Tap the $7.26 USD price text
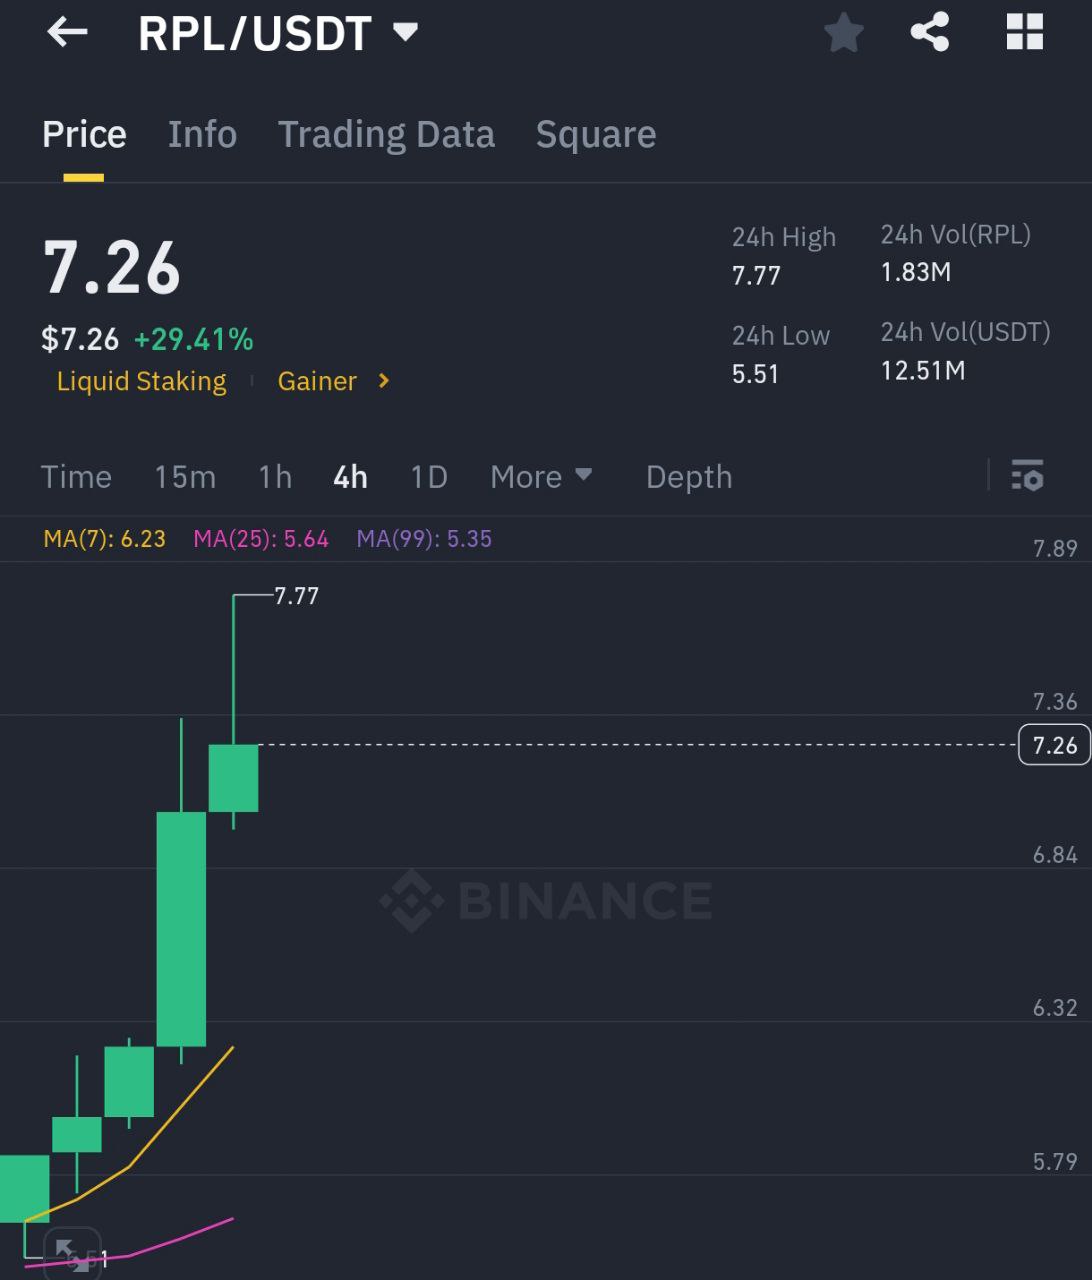The width and height of the screenshot is (1092, 1280). [80, 339]
